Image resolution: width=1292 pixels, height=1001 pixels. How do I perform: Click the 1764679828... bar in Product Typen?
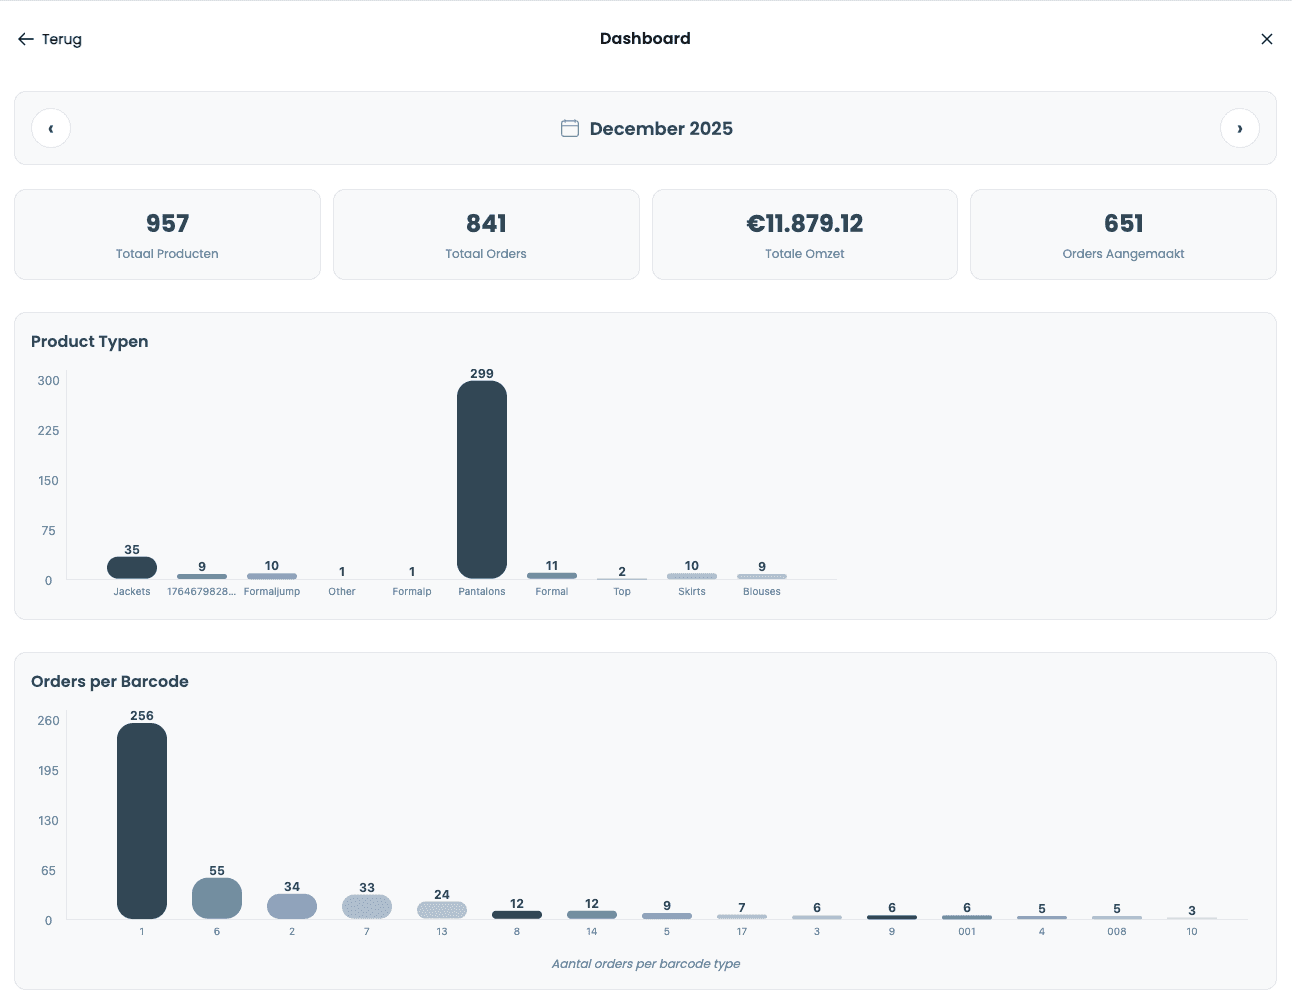202,577
